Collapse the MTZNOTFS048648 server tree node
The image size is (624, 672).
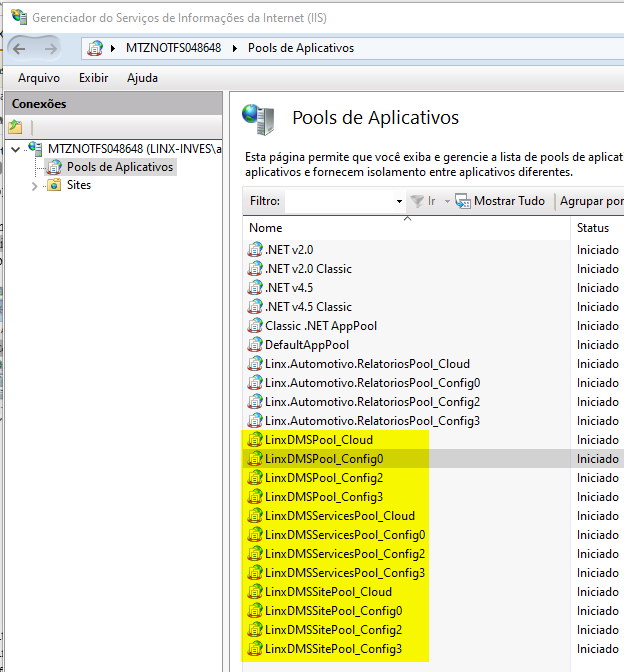click(x=16, y=149)
